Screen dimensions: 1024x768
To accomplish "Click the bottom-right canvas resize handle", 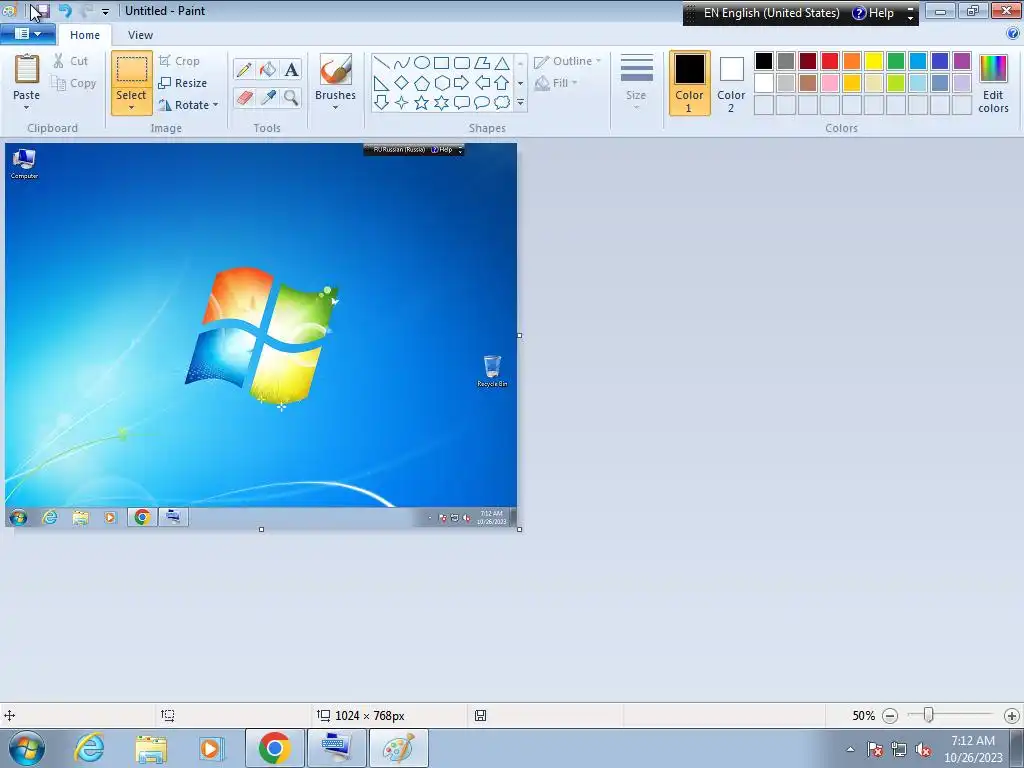I will [520, 530].
